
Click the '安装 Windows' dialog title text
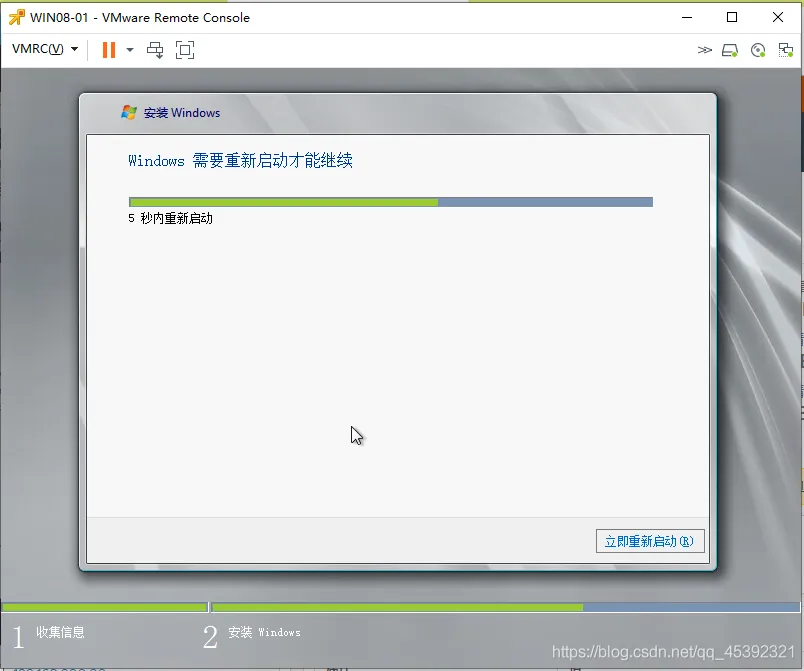coord(182,113)
